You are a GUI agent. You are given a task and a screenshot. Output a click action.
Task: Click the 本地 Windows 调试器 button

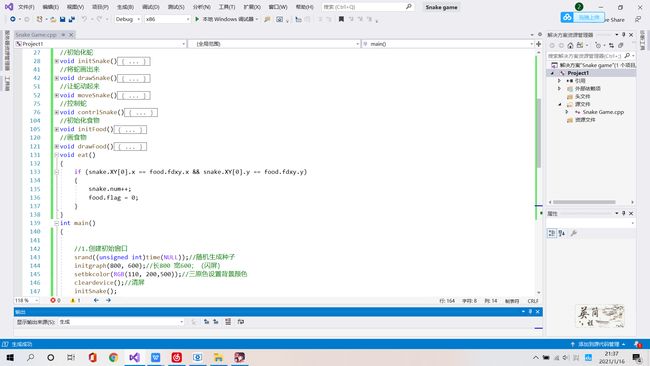(x=226, y=19)
